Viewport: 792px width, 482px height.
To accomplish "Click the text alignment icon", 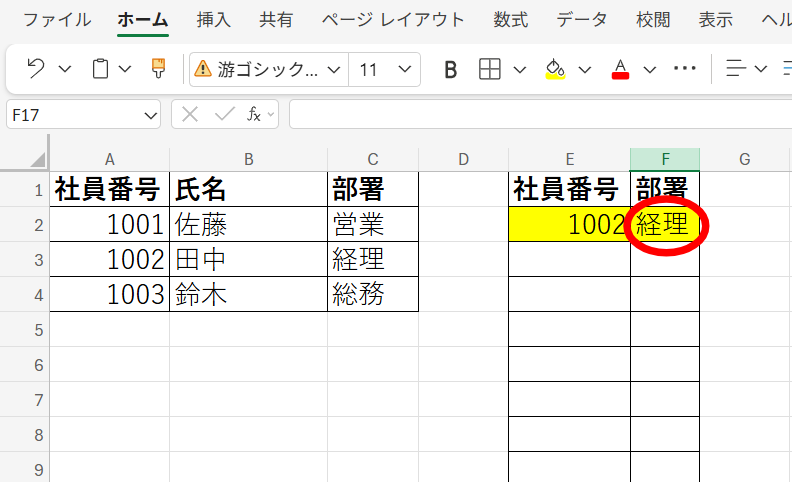I will coord(736,69).
